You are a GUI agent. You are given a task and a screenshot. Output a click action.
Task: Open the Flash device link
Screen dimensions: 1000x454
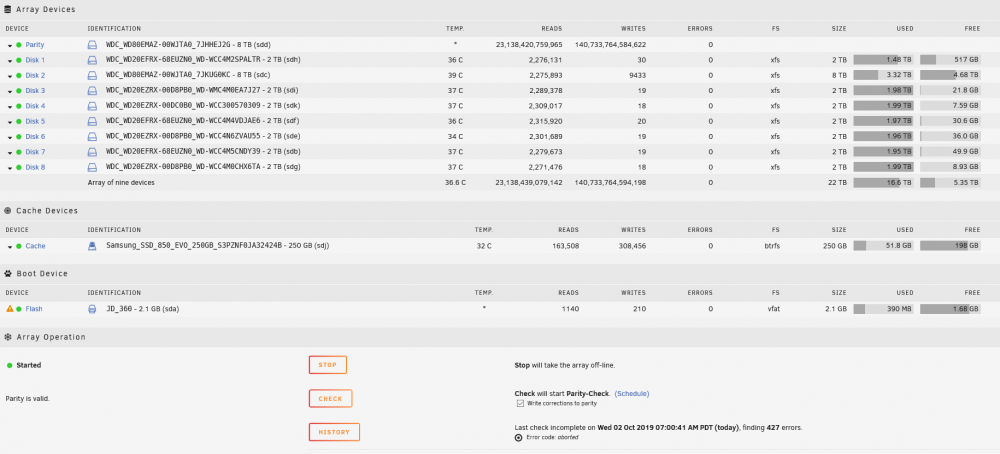click(34, 309)
